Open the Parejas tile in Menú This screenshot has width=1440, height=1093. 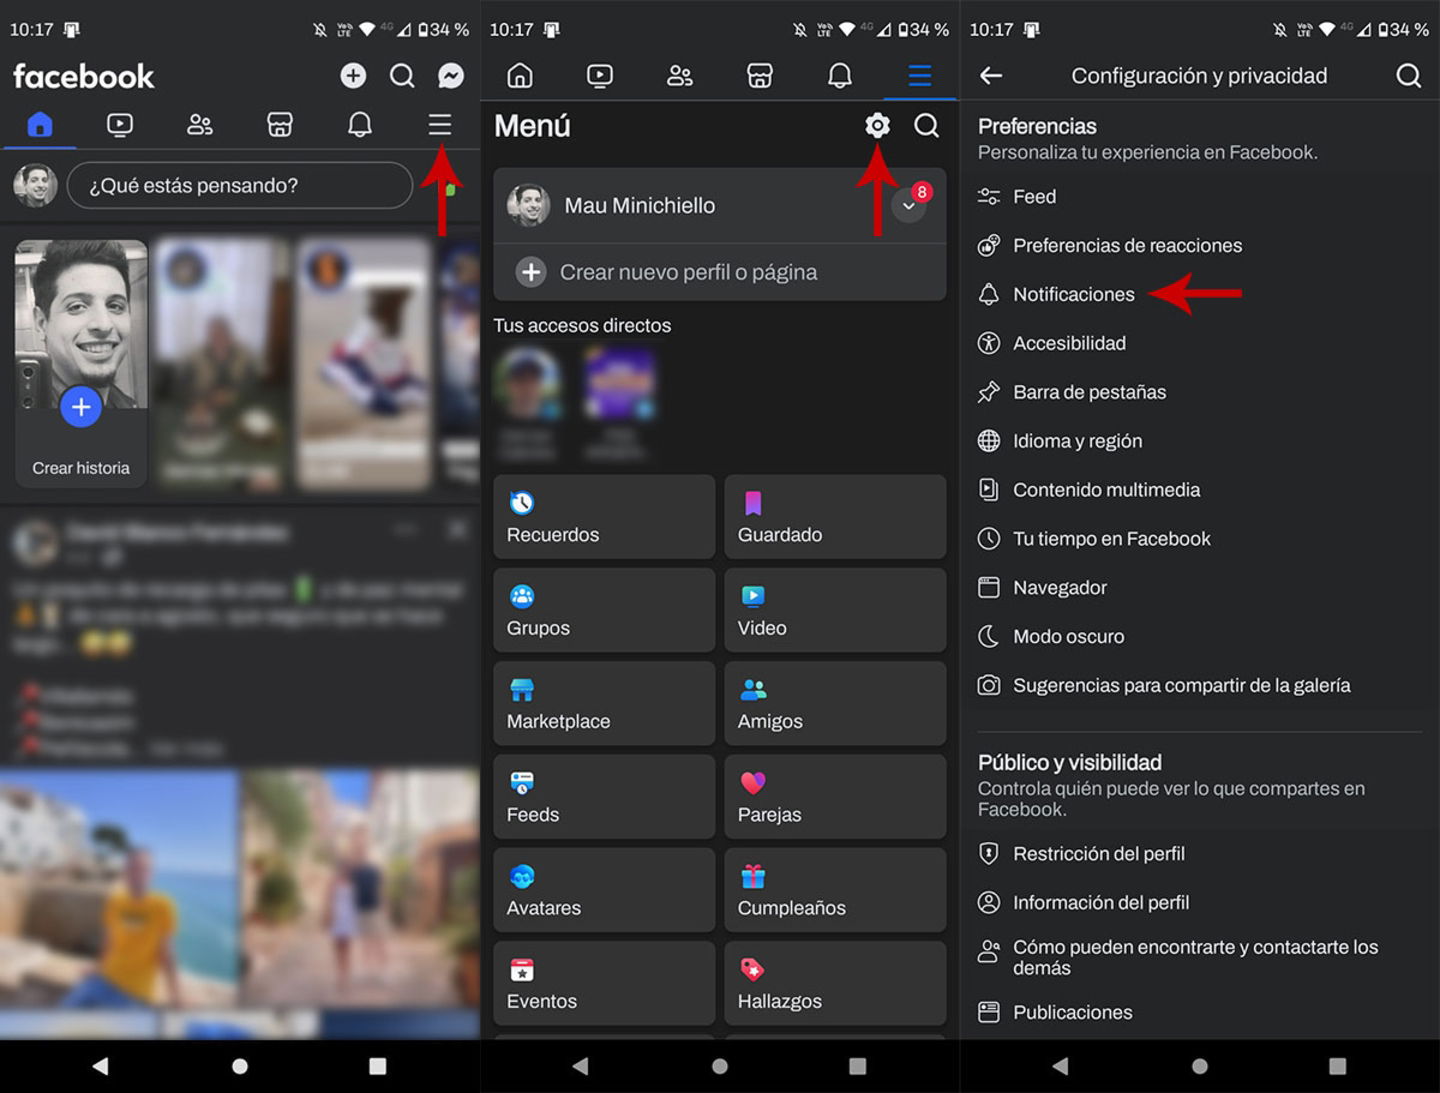(x=835, y=797)
